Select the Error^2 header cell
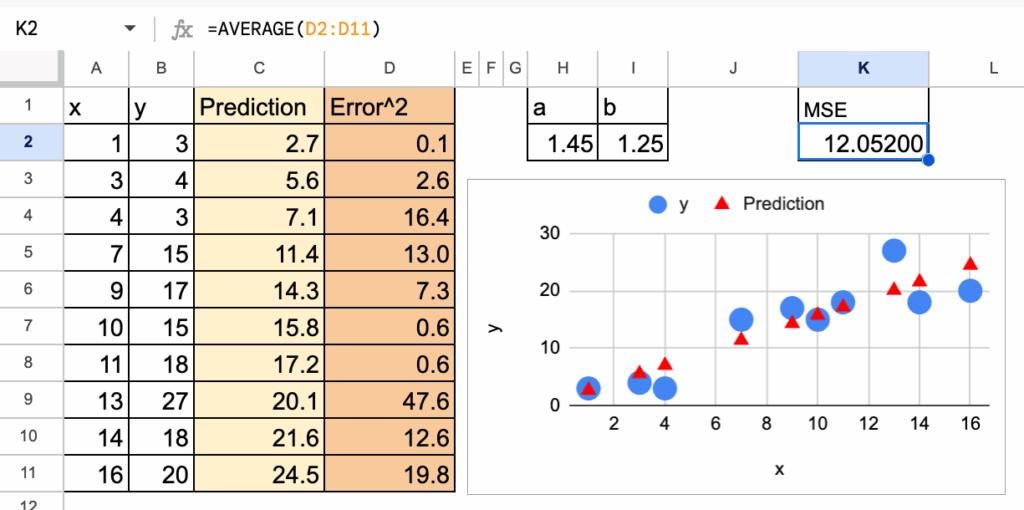The width and height of the screenshot is (1024, 510). pyautogui.click(x=390, y=107)
